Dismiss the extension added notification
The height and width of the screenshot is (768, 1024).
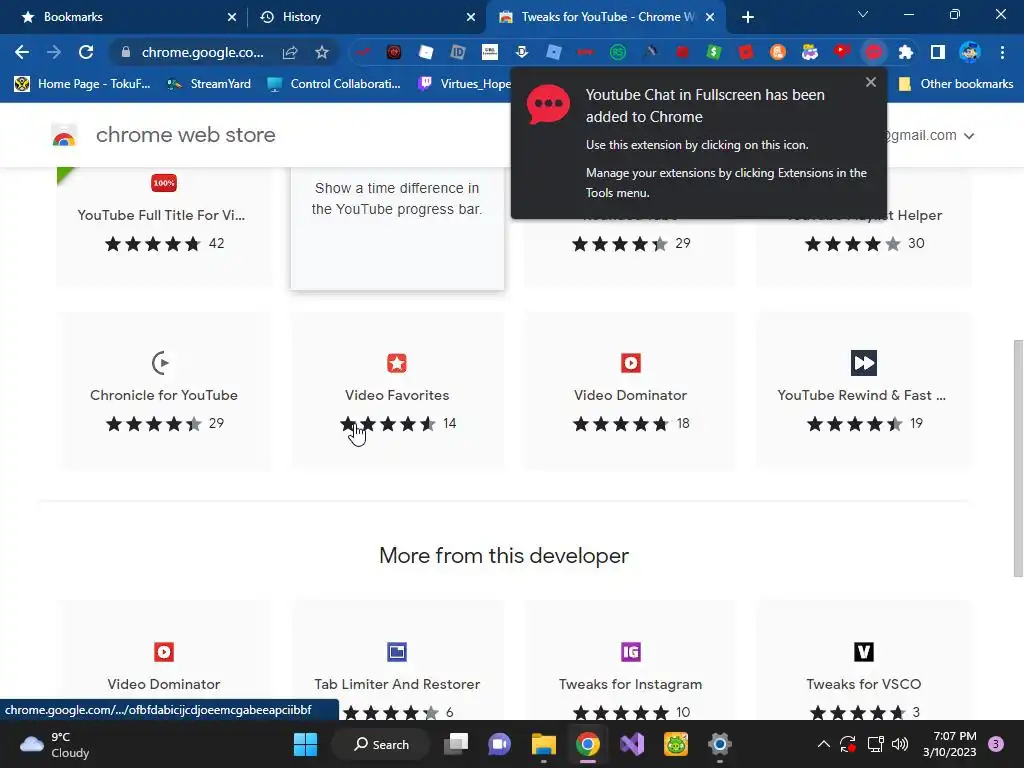point(871,82)
